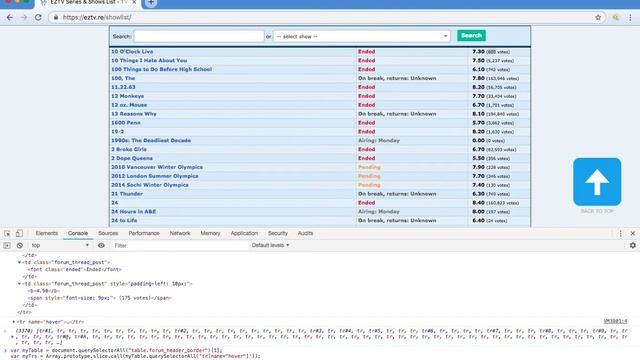Open '2010 Vancouver Winter Olympics'
The height and width of the screenshot is (360, 640).
[157, 167]
